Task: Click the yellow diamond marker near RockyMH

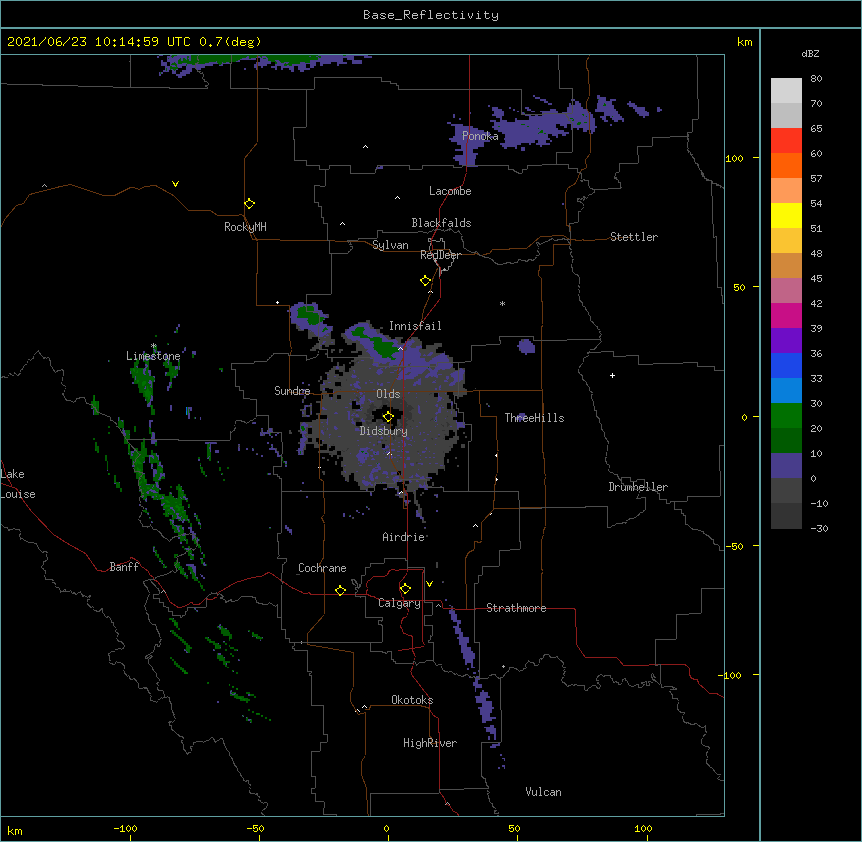Action: point(250,204)
